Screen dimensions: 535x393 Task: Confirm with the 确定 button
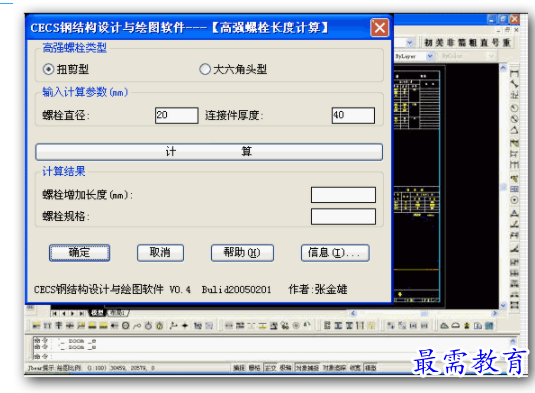[79, 253]
